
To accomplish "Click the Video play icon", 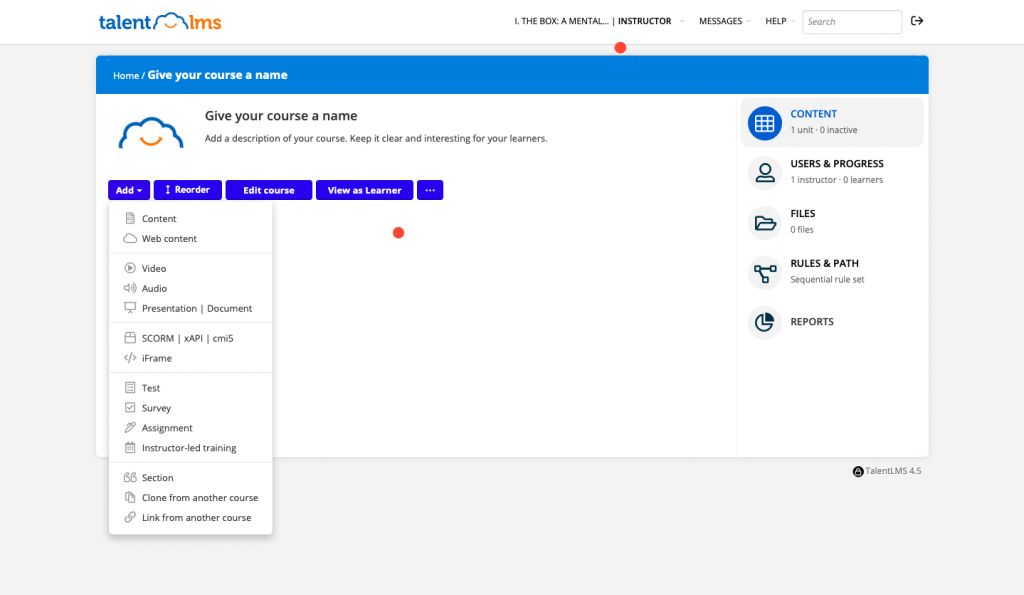I will (x=130, y=268).
